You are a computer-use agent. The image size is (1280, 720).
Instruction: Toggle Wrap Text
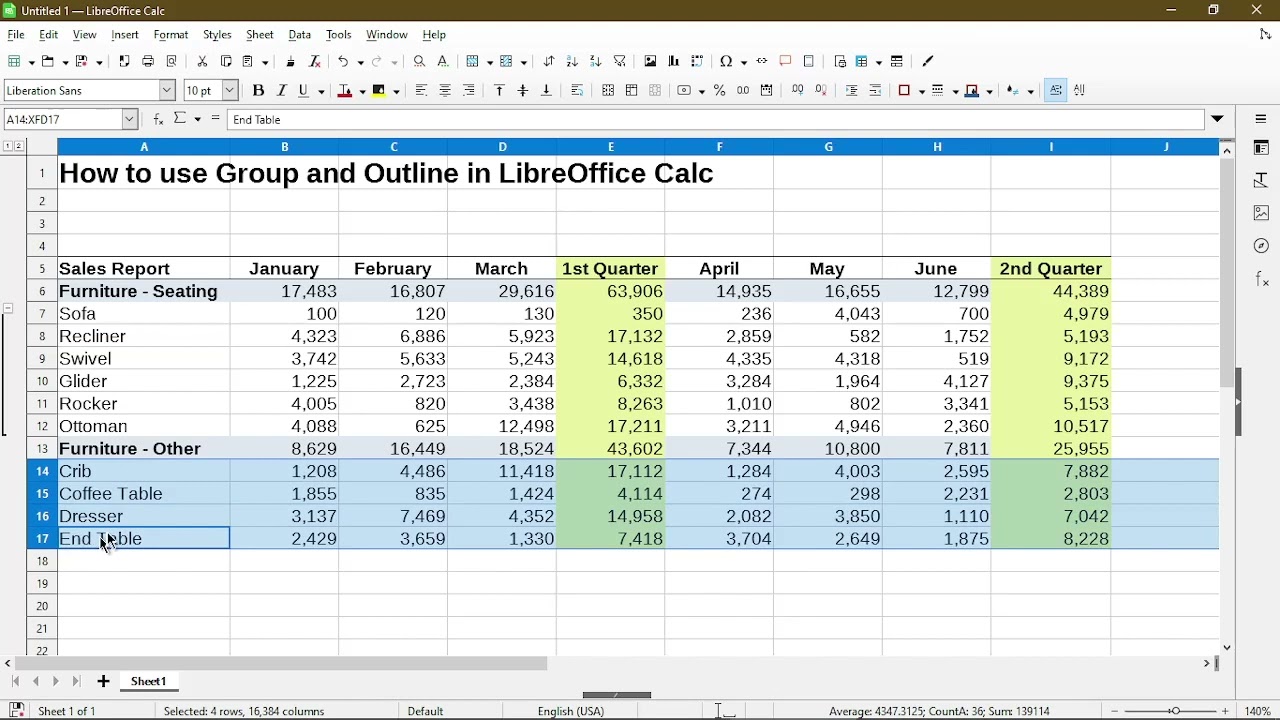[577, 91]
